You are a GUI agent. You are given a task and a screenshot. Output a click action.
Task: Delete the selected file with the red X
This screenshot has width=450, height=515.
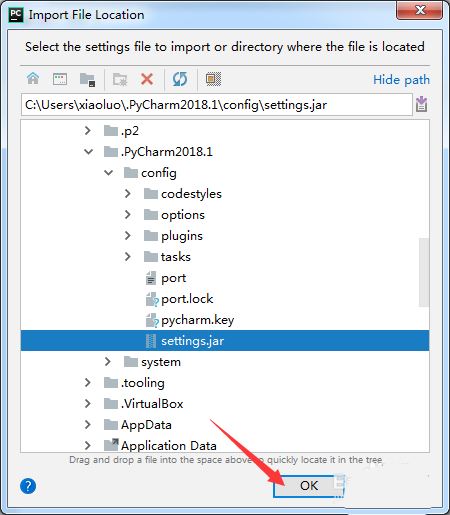pyautogui.click(x=147, y=79)
